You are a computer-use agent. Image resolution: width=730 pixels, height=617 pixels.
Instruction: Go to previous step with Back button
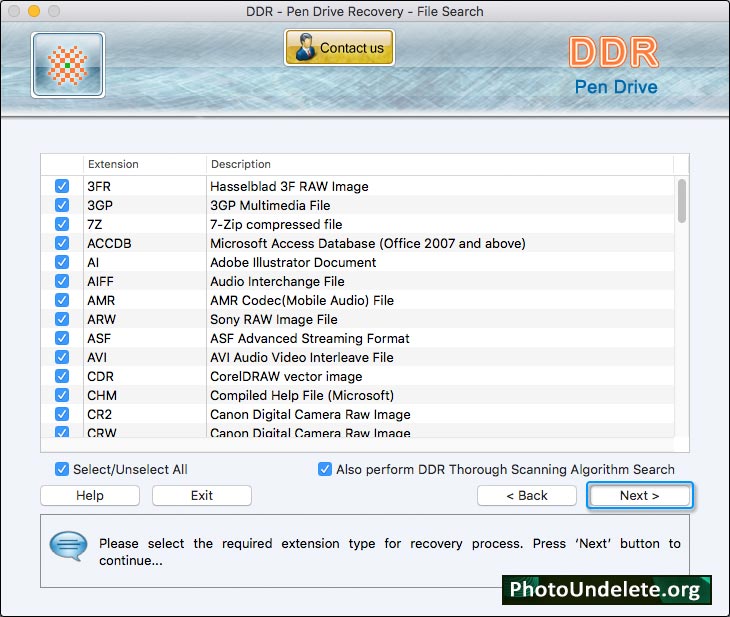click(x=527, y=495)
